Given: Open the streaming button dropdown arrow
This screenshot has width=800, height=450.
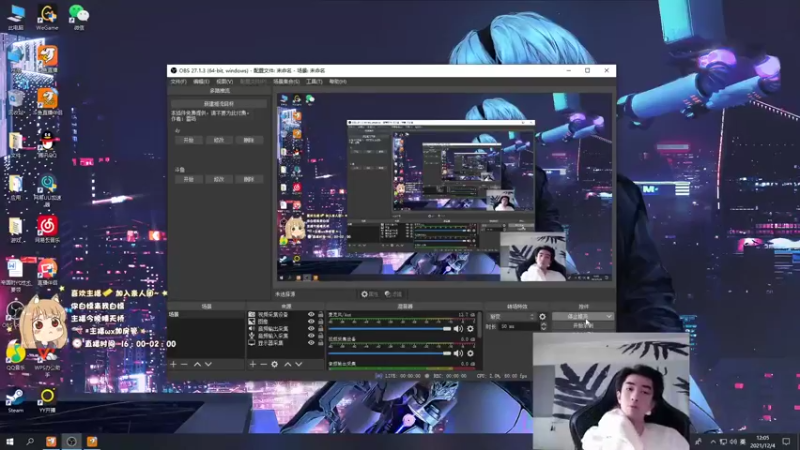Looking at the screenshot, I should (609, 316).
